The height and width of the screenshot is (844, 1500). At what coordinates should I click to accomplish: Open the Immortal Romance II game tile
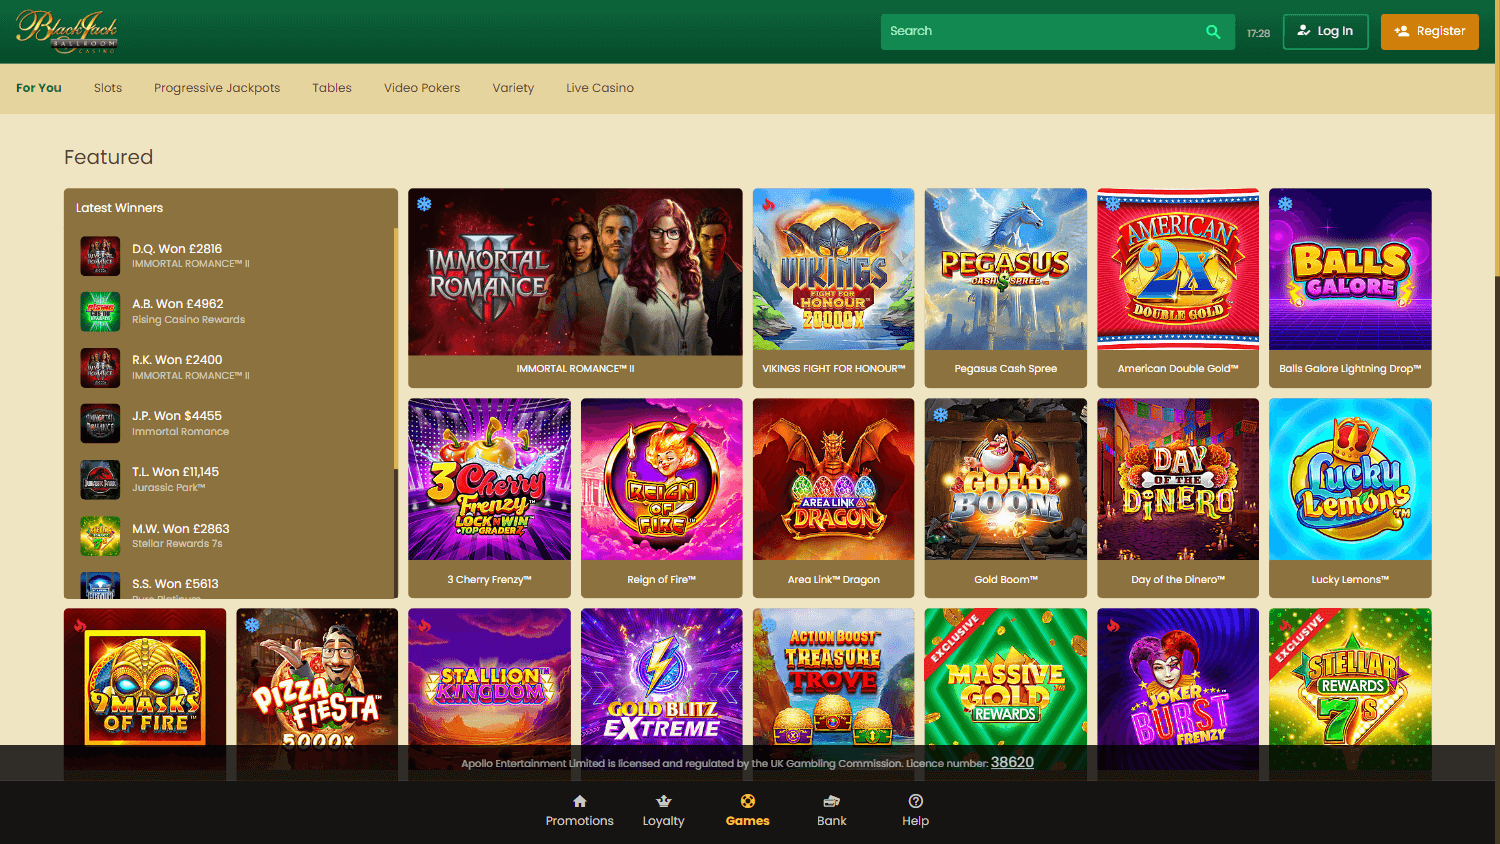click(x=575, y=288)
